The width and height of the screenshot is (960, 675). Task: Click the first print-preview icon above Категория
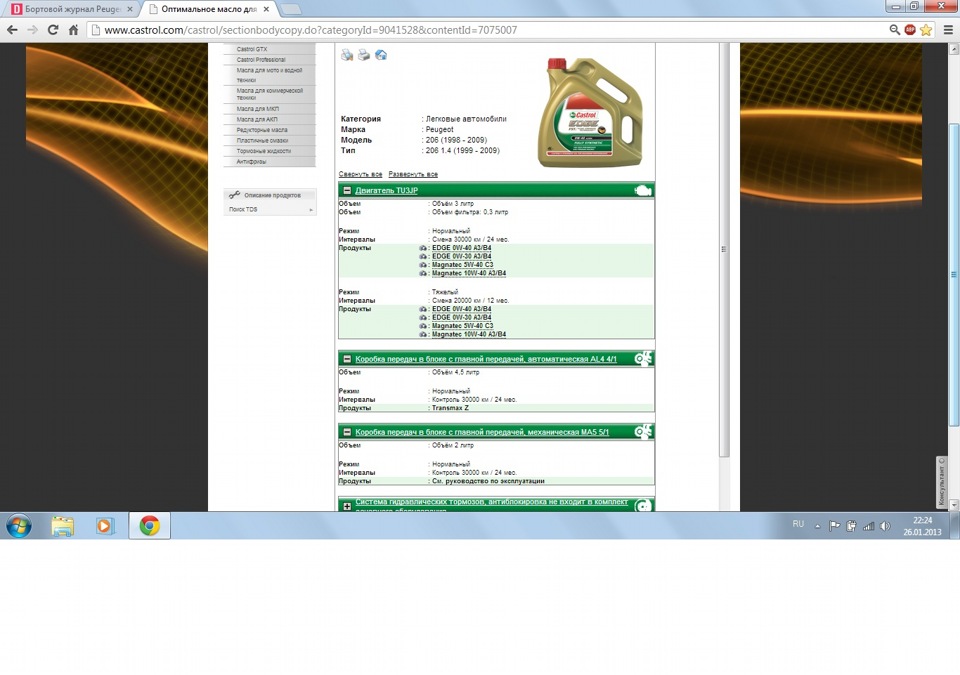347,55
